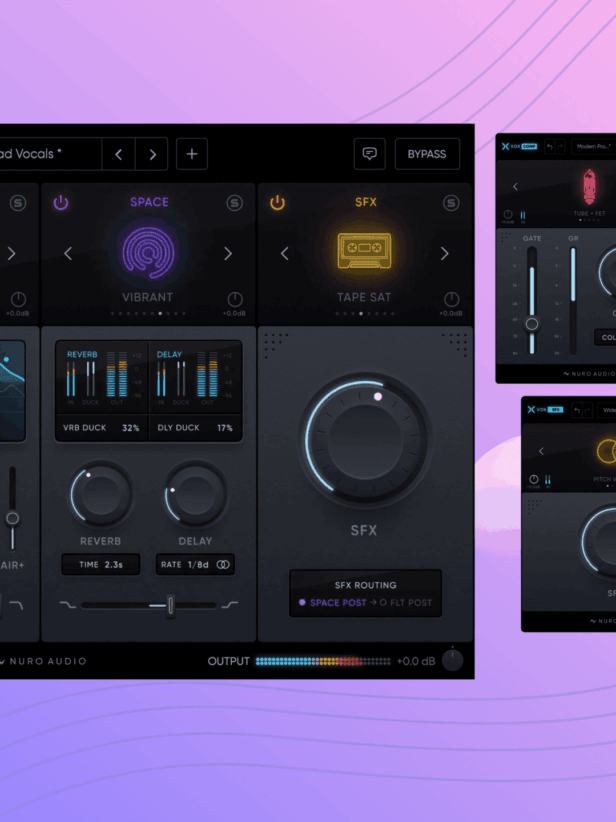The height and width of the screenshot is (822, 616).
Task: Toggle the delay ping-pong linked-circles icon
Action: pos(223,565)
